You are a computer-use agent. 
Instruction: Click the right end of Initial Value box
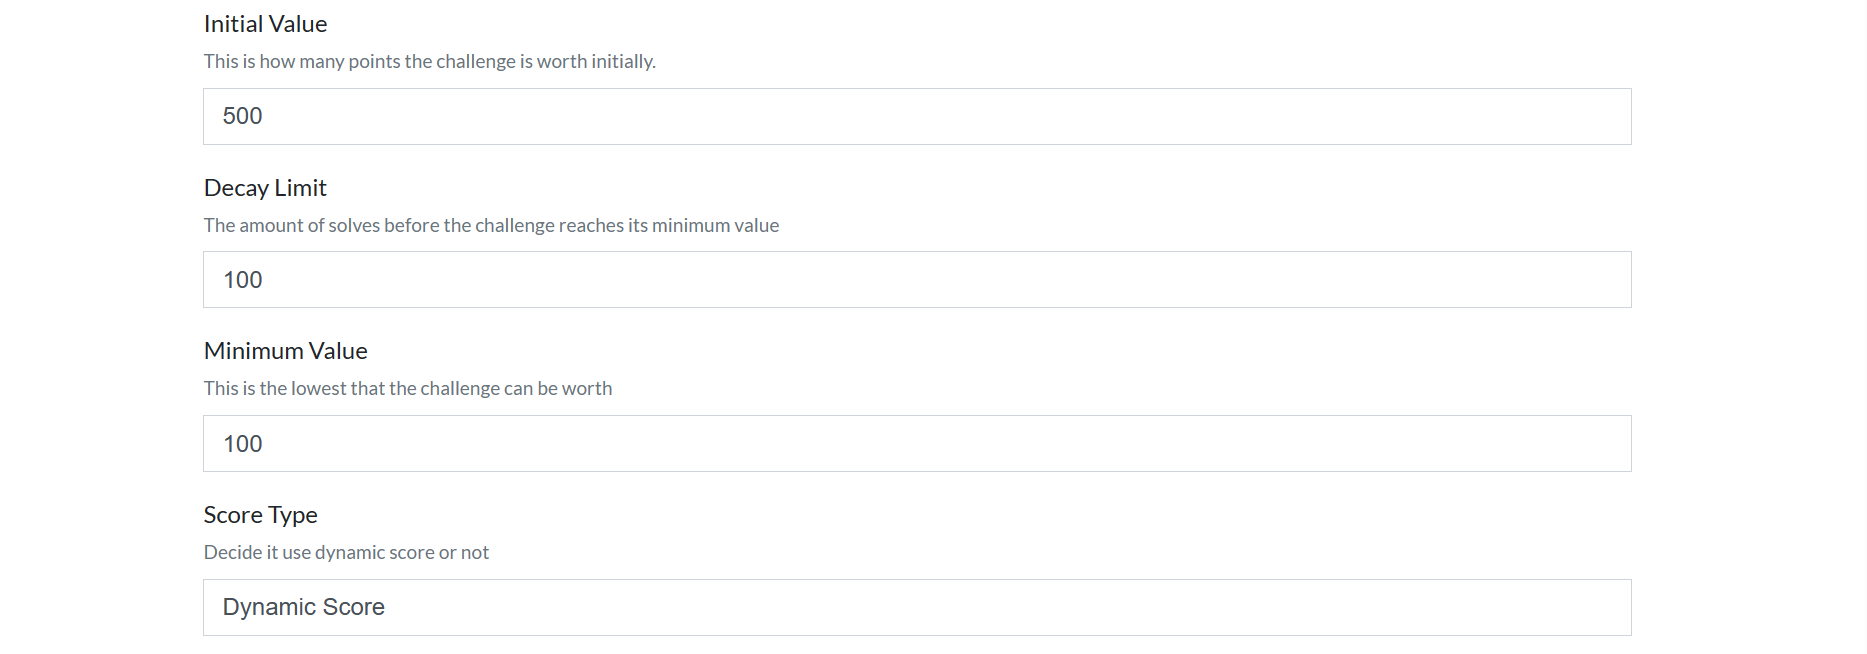[x=1600, y=116]
